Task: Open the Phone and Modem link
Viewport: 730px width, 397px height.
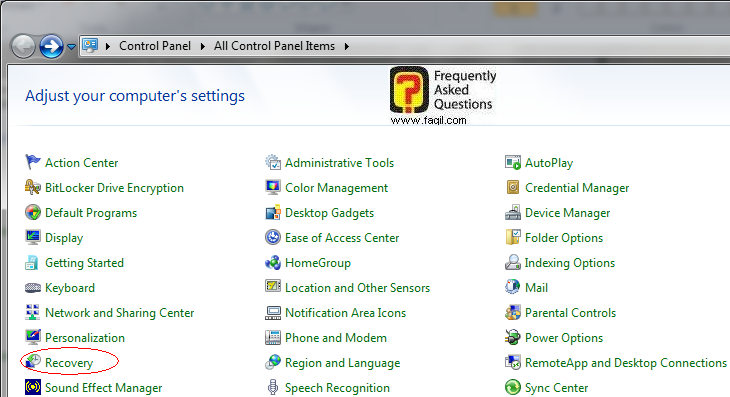Action: (336, 338)
